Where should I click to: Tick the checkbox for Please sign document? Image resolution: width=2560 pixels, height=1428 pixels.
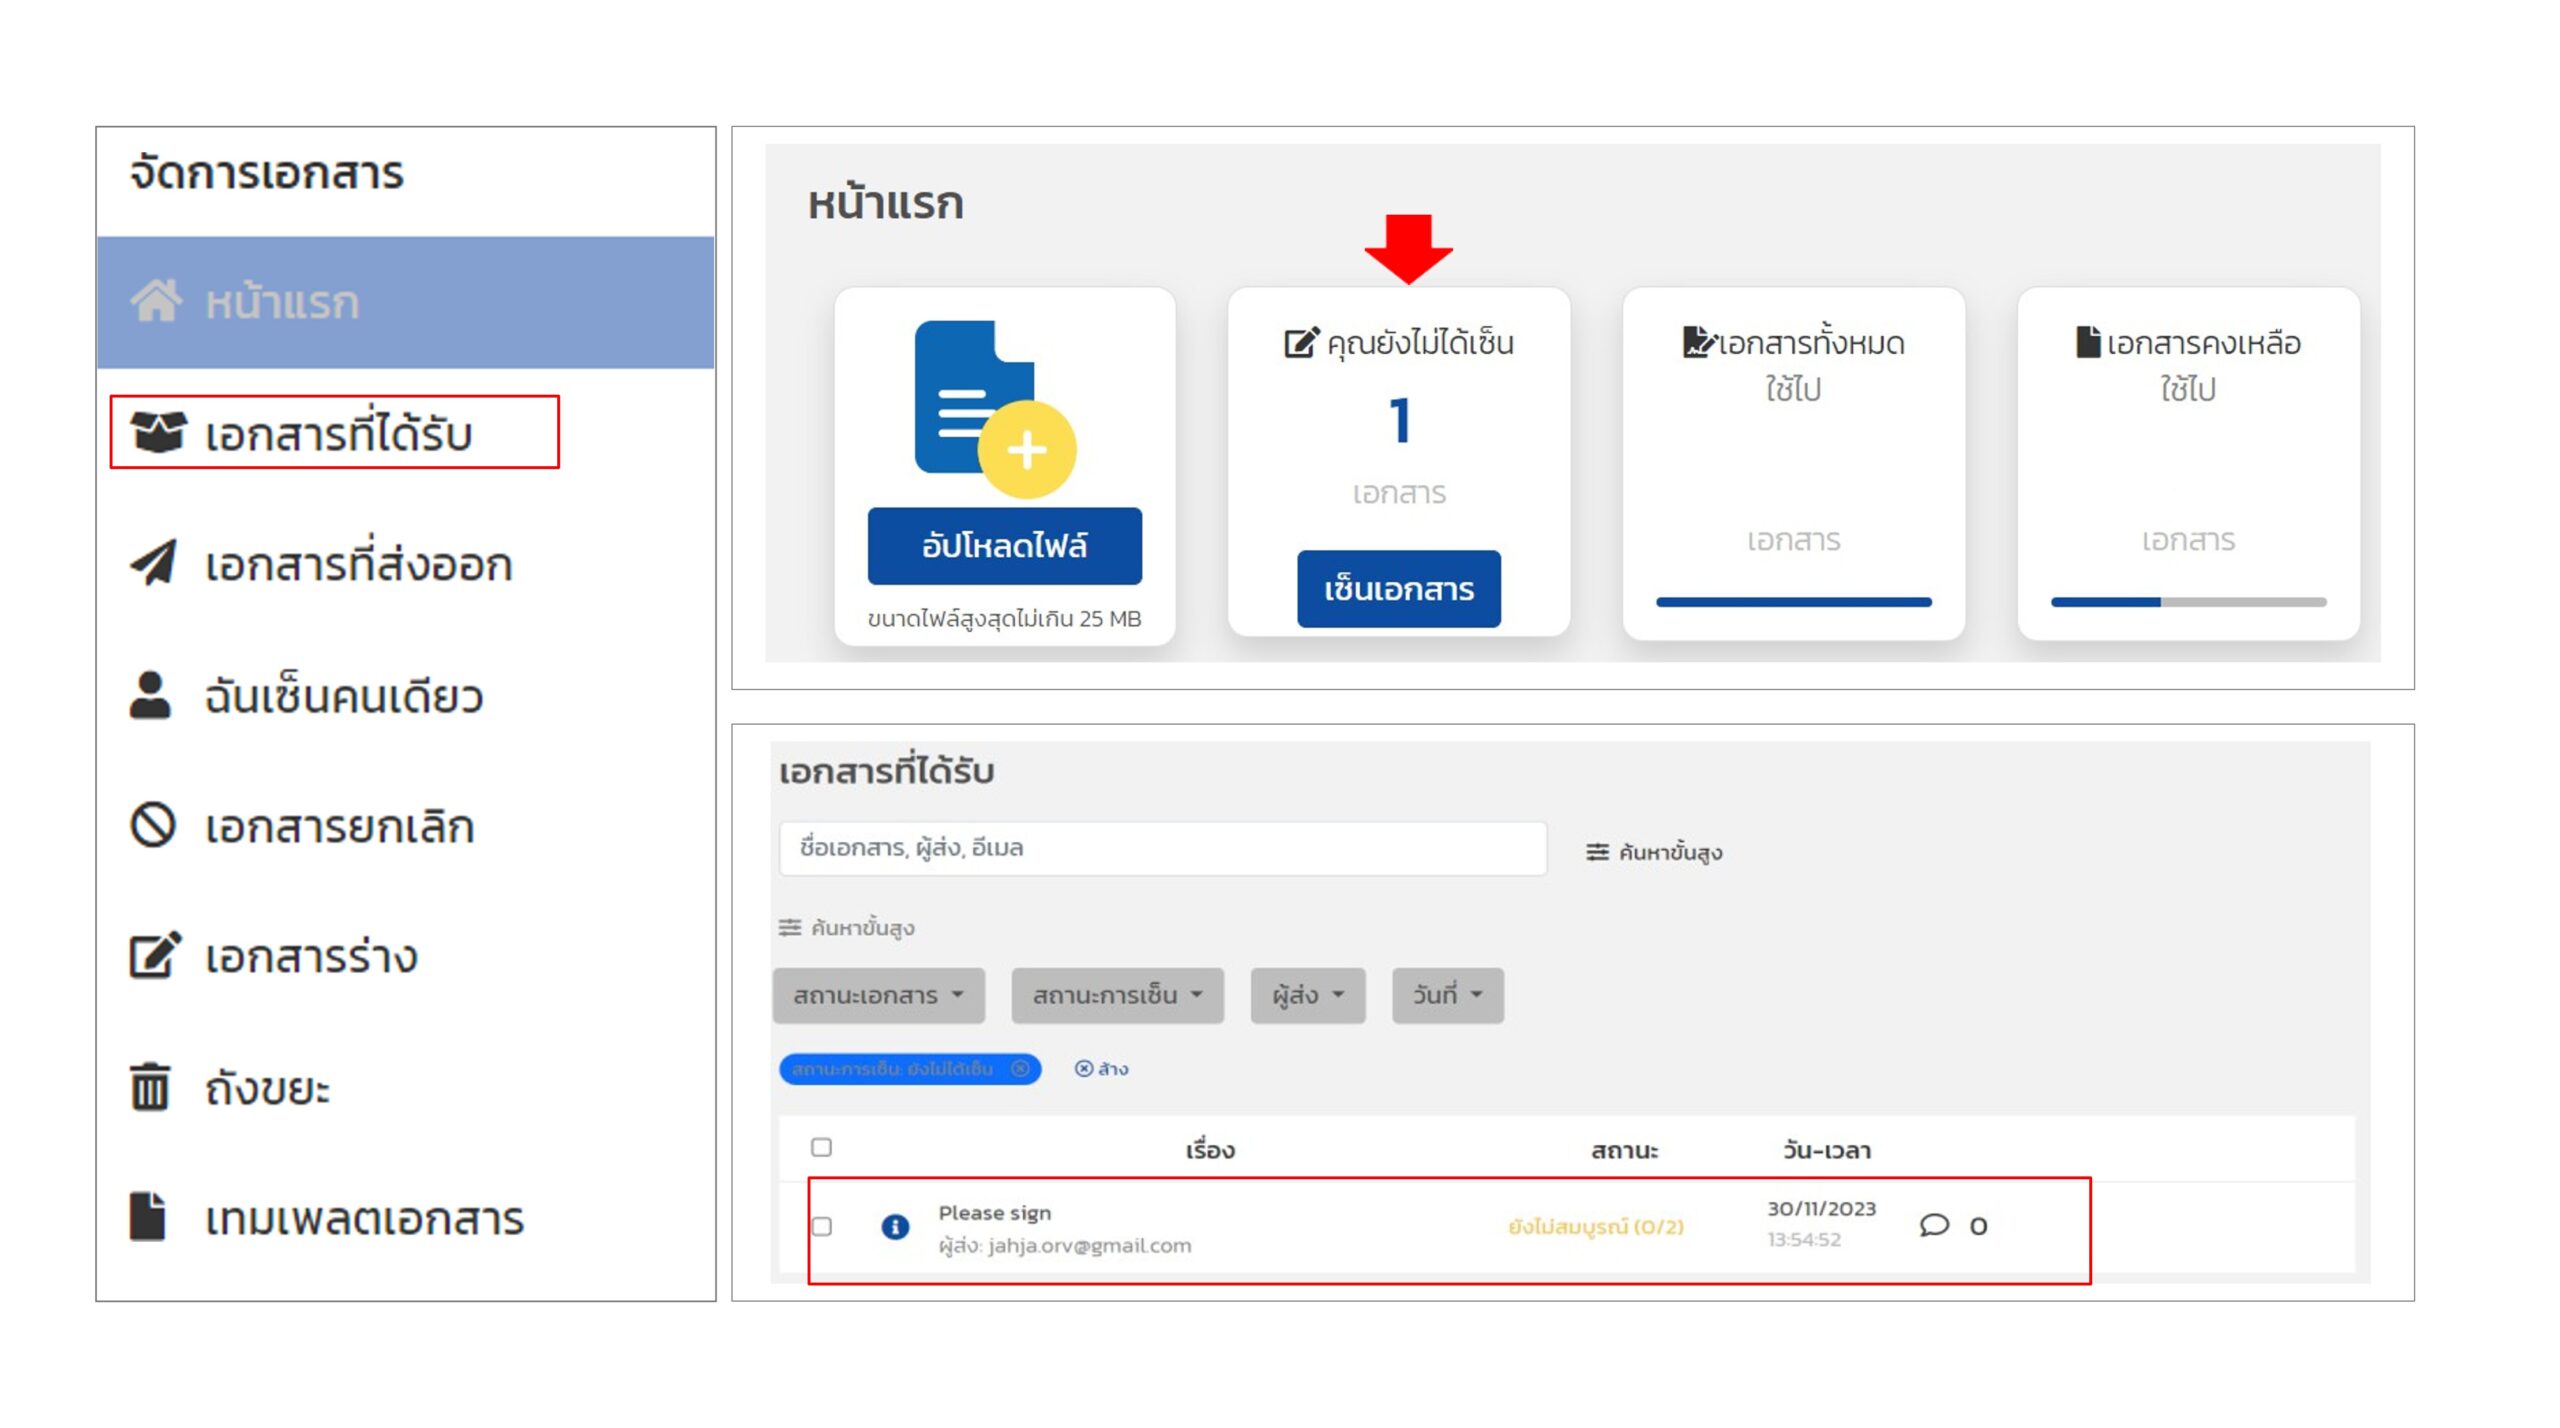[821, 1226]
